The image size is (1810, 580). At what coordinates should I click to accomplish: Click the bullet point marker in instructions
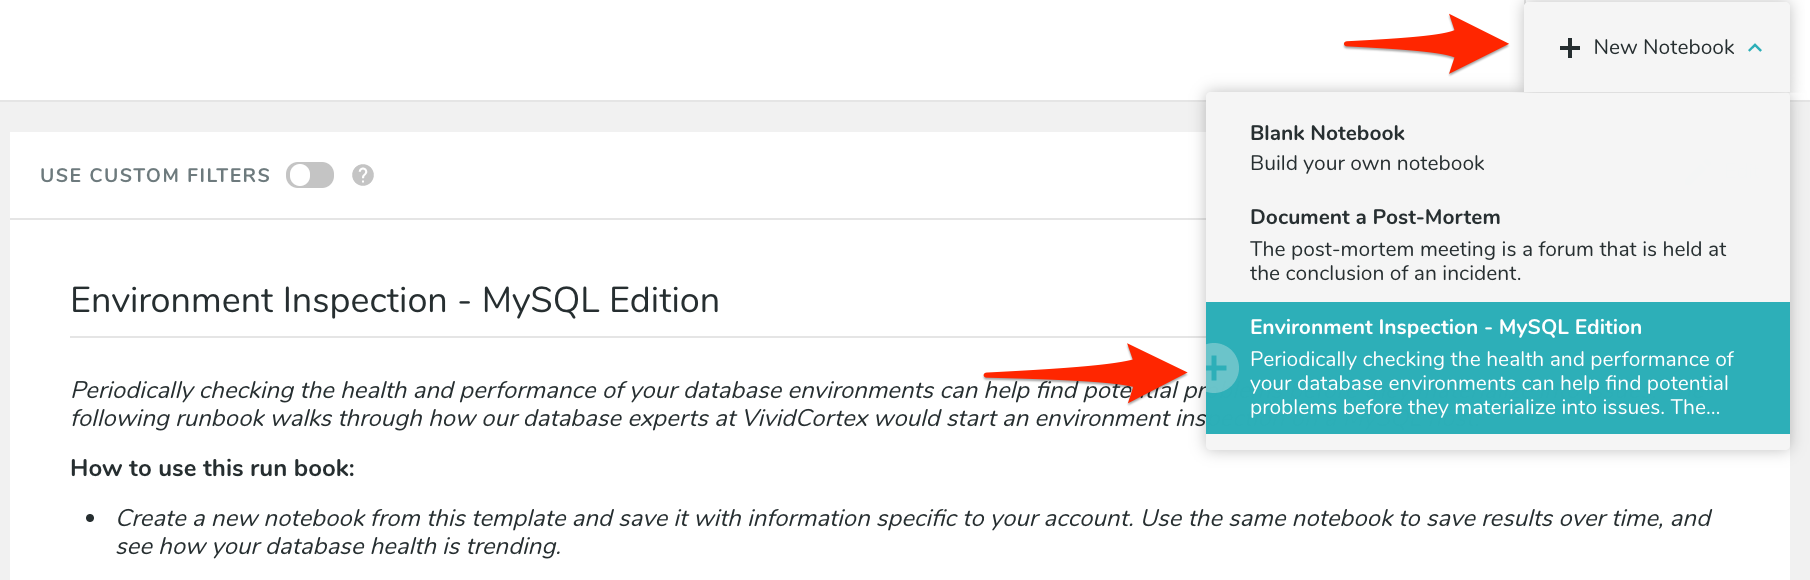90,518
